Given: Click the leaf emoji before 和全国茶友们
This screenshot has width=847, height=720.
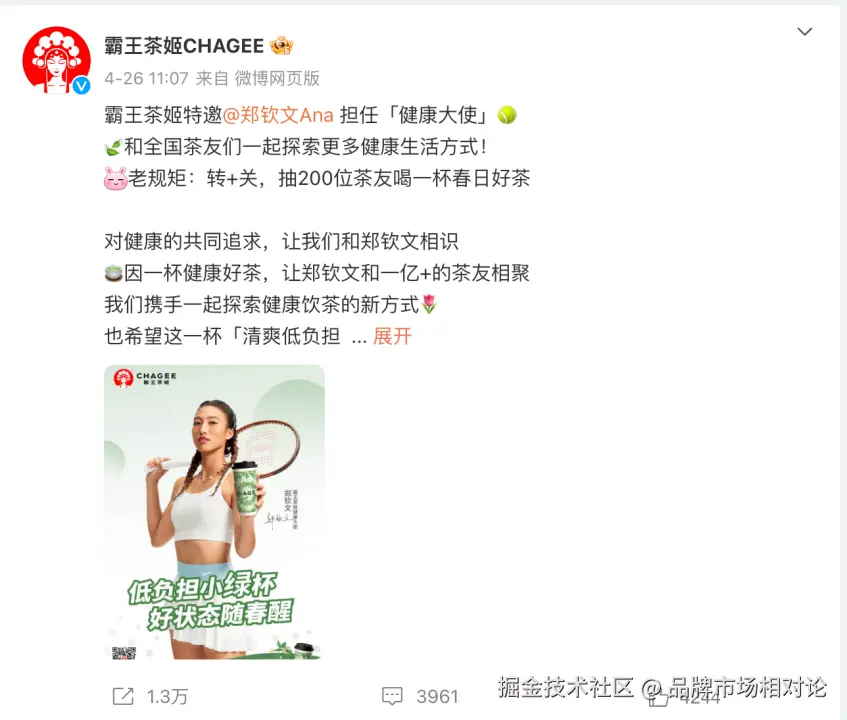Looking at the screenshot, I should pyautogui.click(x=113, y=147).
